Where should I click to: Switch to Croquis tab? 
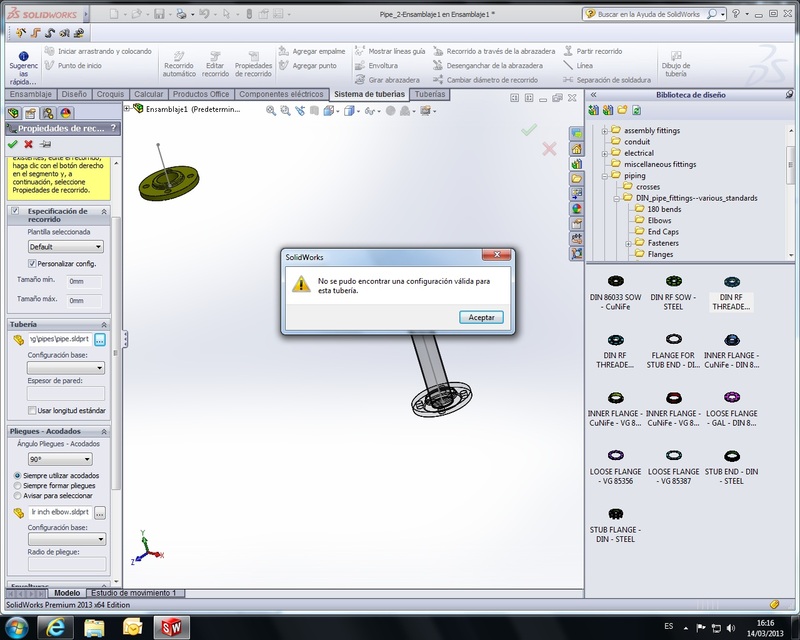coord(110,94)
